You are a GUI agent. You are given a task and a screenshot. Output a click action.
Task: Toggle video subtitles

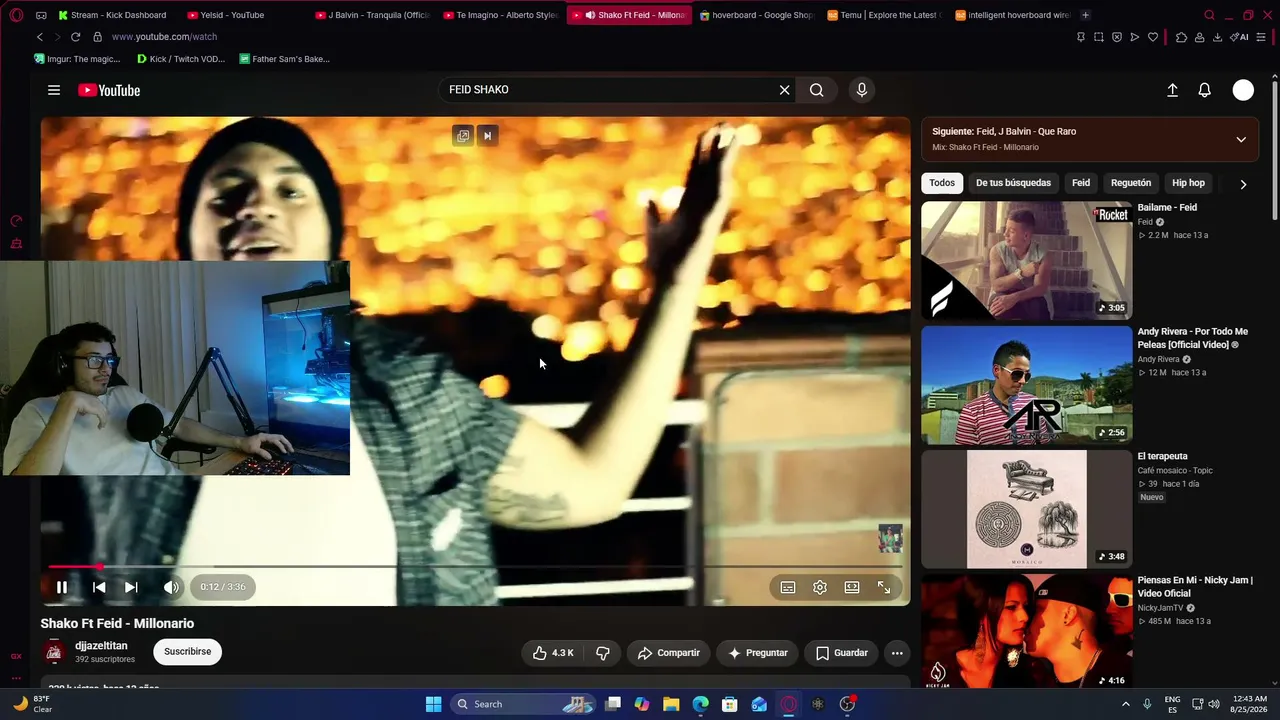coord(788,587)
